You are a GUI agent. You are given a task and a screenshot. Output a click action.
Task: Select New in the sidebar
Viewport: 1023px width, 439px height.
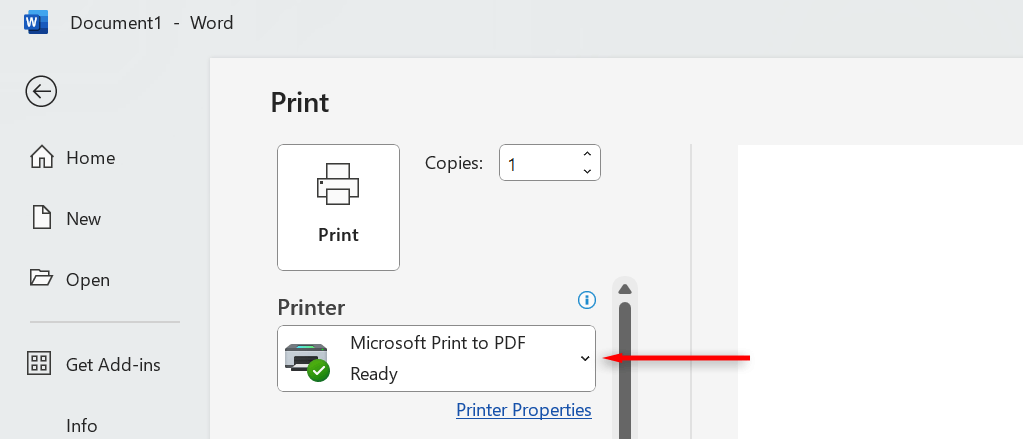tap(83, 219)
